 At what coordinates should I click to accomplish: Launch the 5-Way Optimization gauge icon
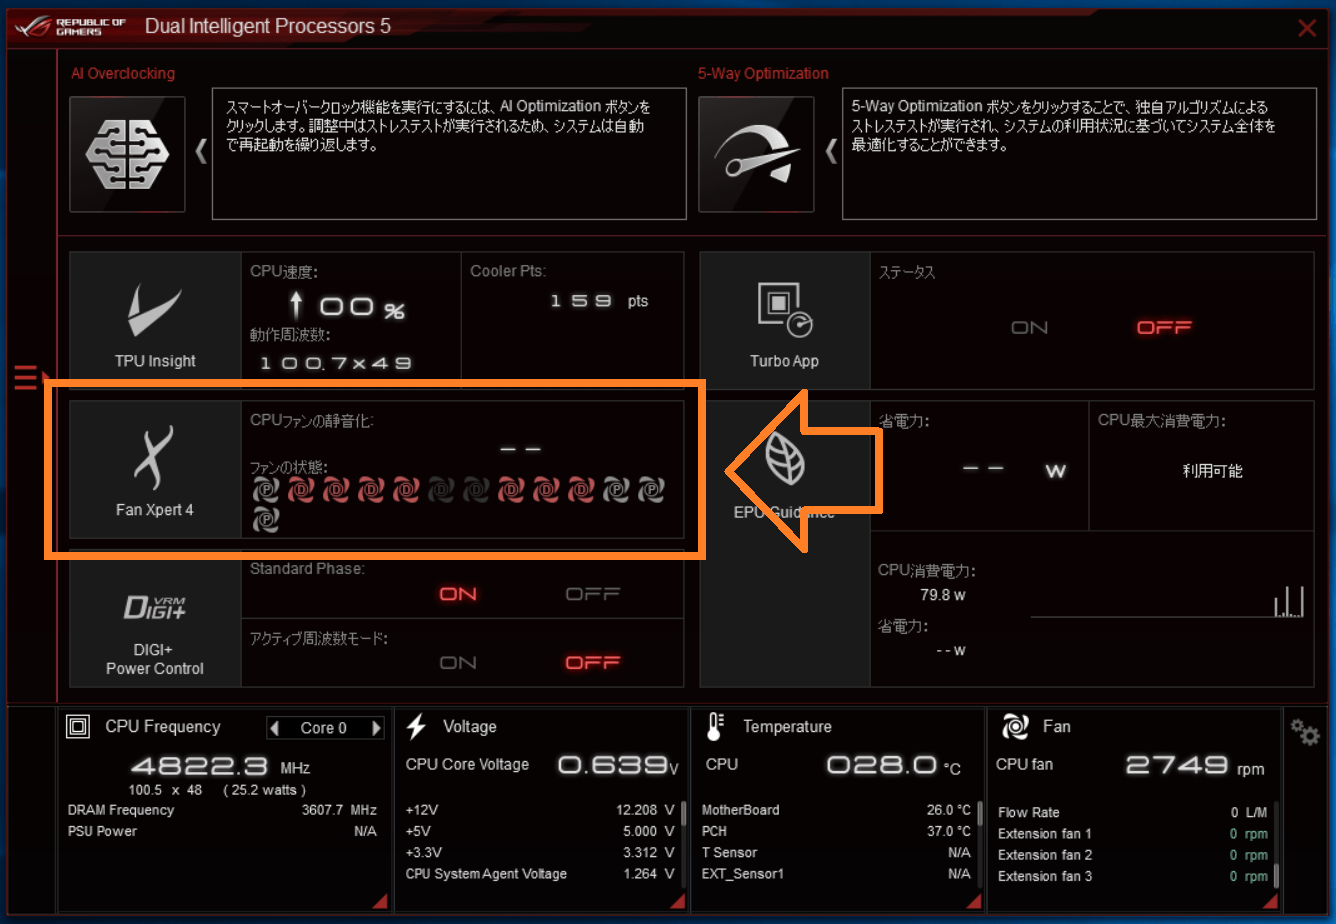coord(756,154)
